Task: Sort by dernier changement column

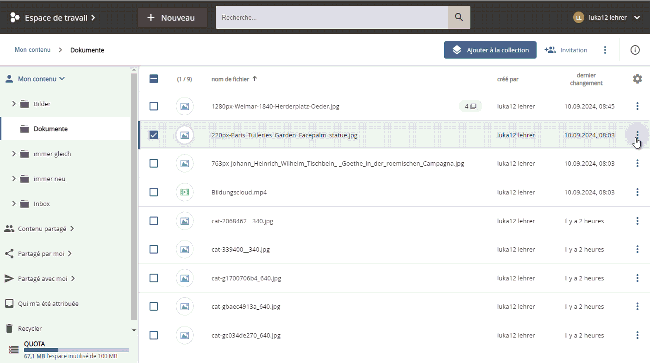Action: 586,79
